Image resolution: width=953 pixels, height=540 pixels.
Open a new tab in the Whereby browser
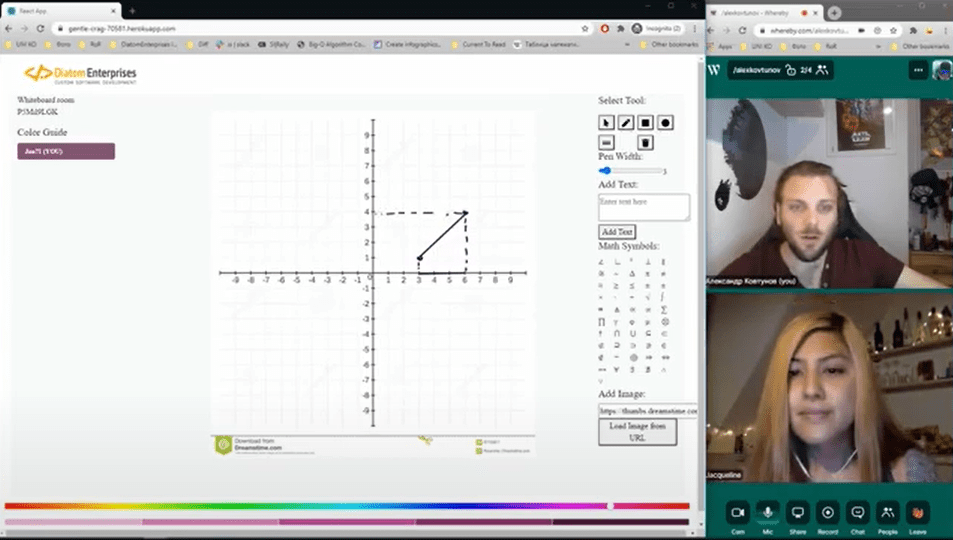[x=834, y=13]
